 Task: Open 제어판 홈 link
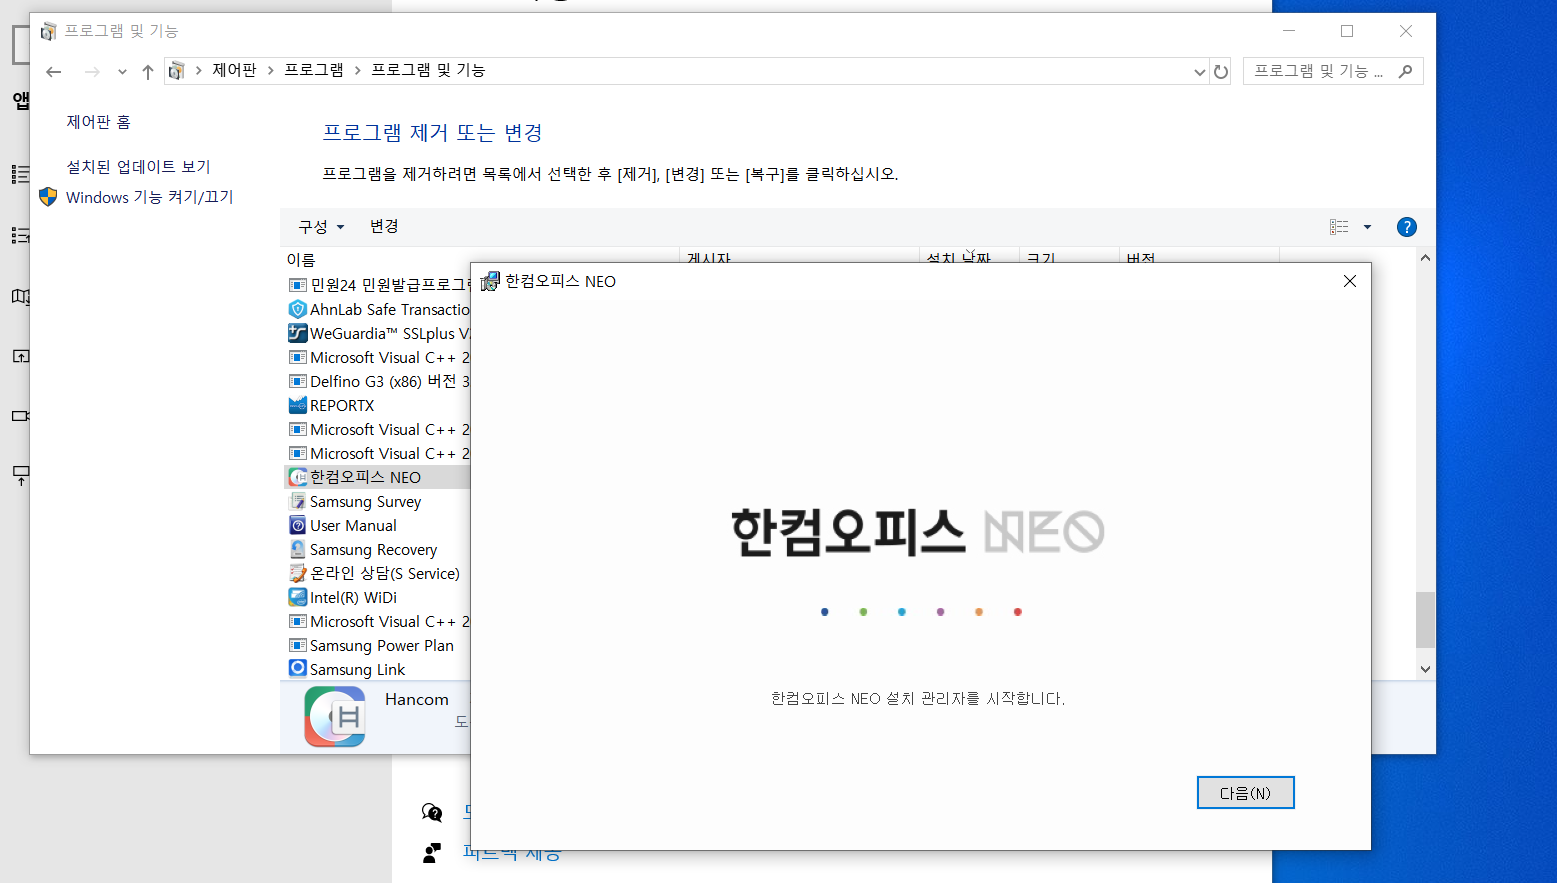click(98, 122)
